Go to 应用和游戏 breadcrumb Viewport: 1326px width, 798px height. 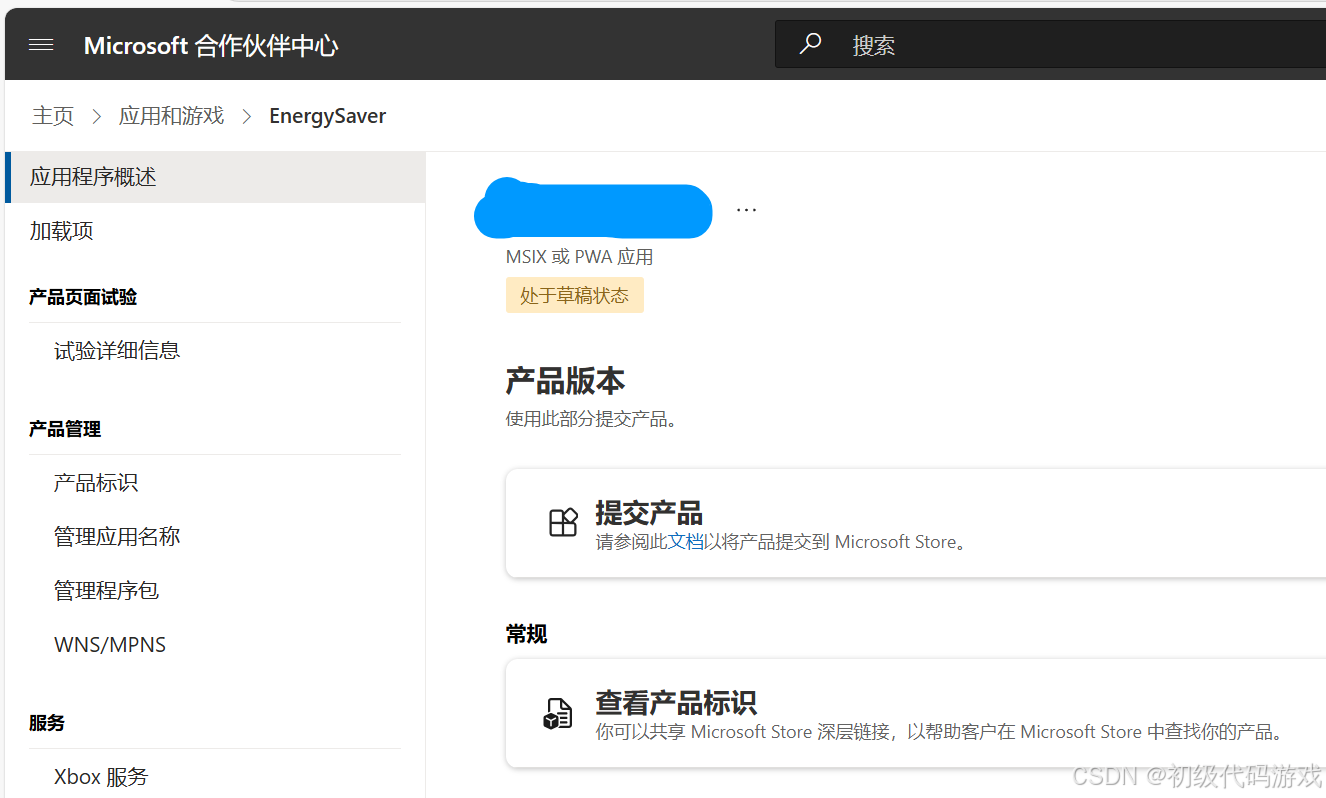coord(171,116)
